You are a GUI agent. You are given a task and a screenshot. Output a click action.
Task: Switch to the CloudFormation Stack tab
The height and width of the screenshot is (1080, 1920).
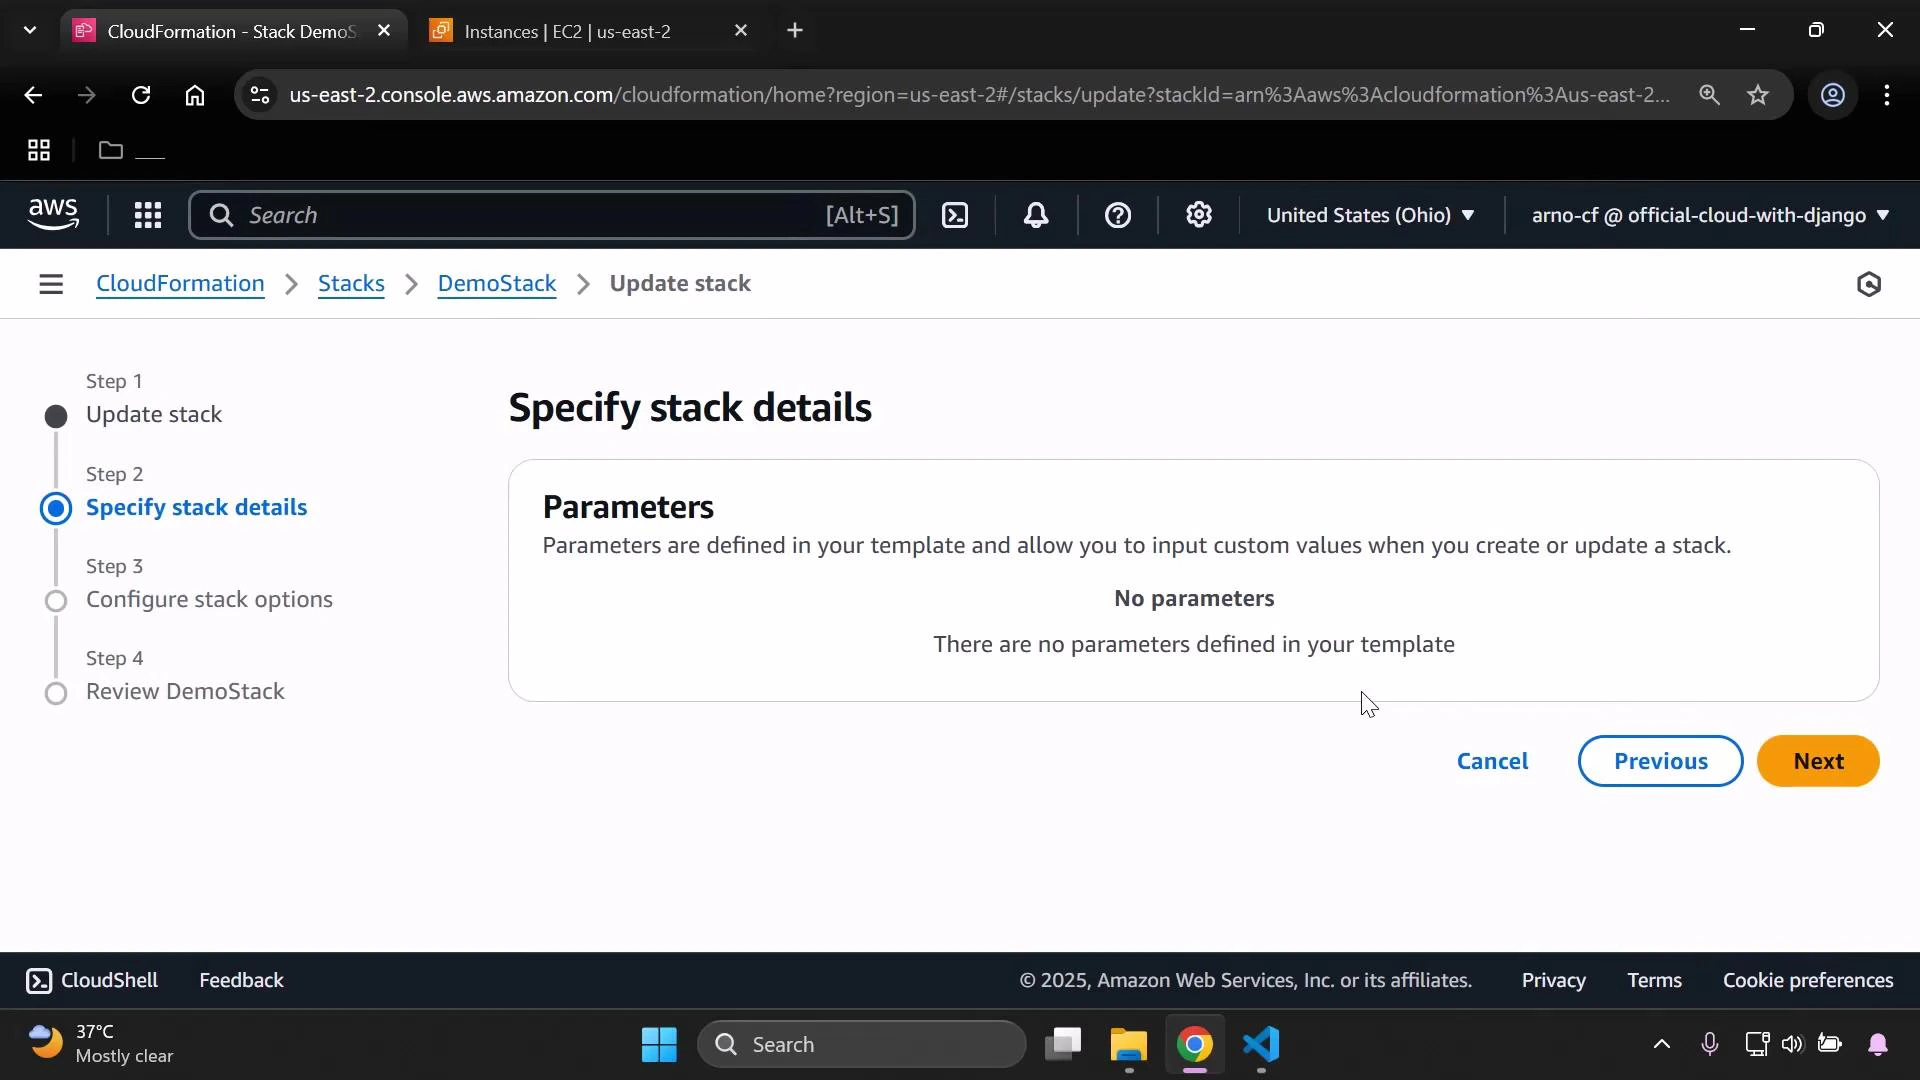point(232,31)
